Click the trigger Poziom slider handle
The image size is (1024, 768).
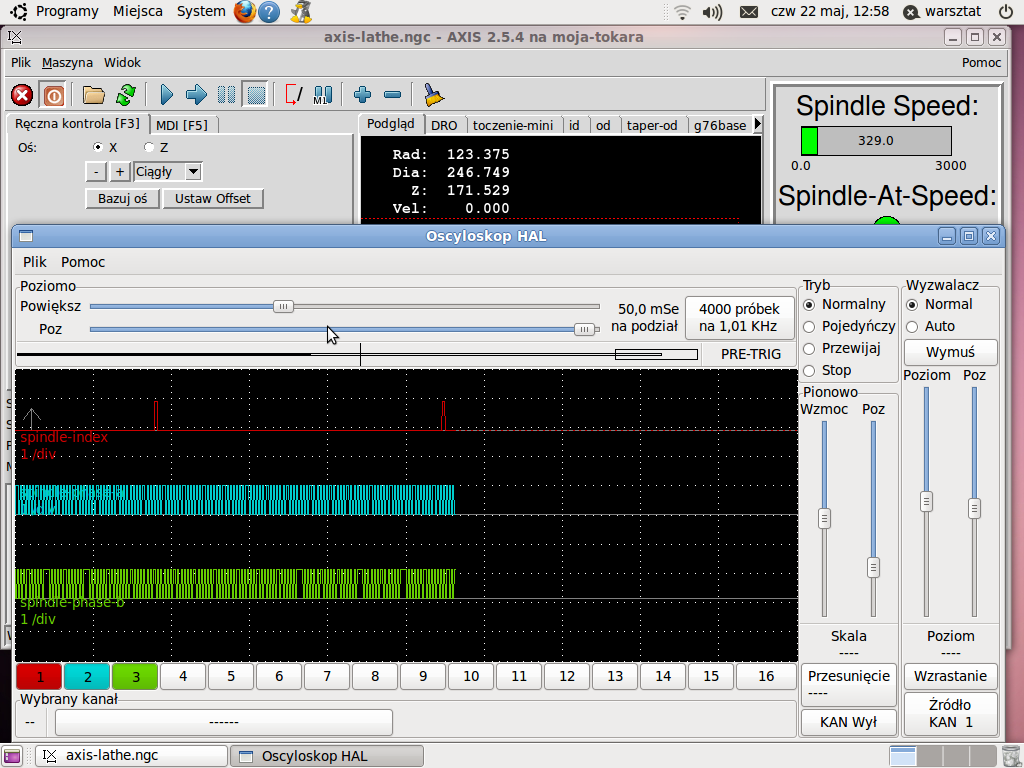(926, 502)
